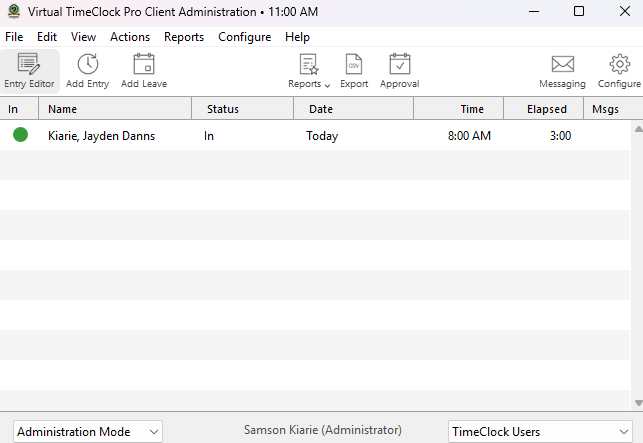Open the Approval calendar icon
Viewport: 643px width, 443px height.
tap(400, 64)
